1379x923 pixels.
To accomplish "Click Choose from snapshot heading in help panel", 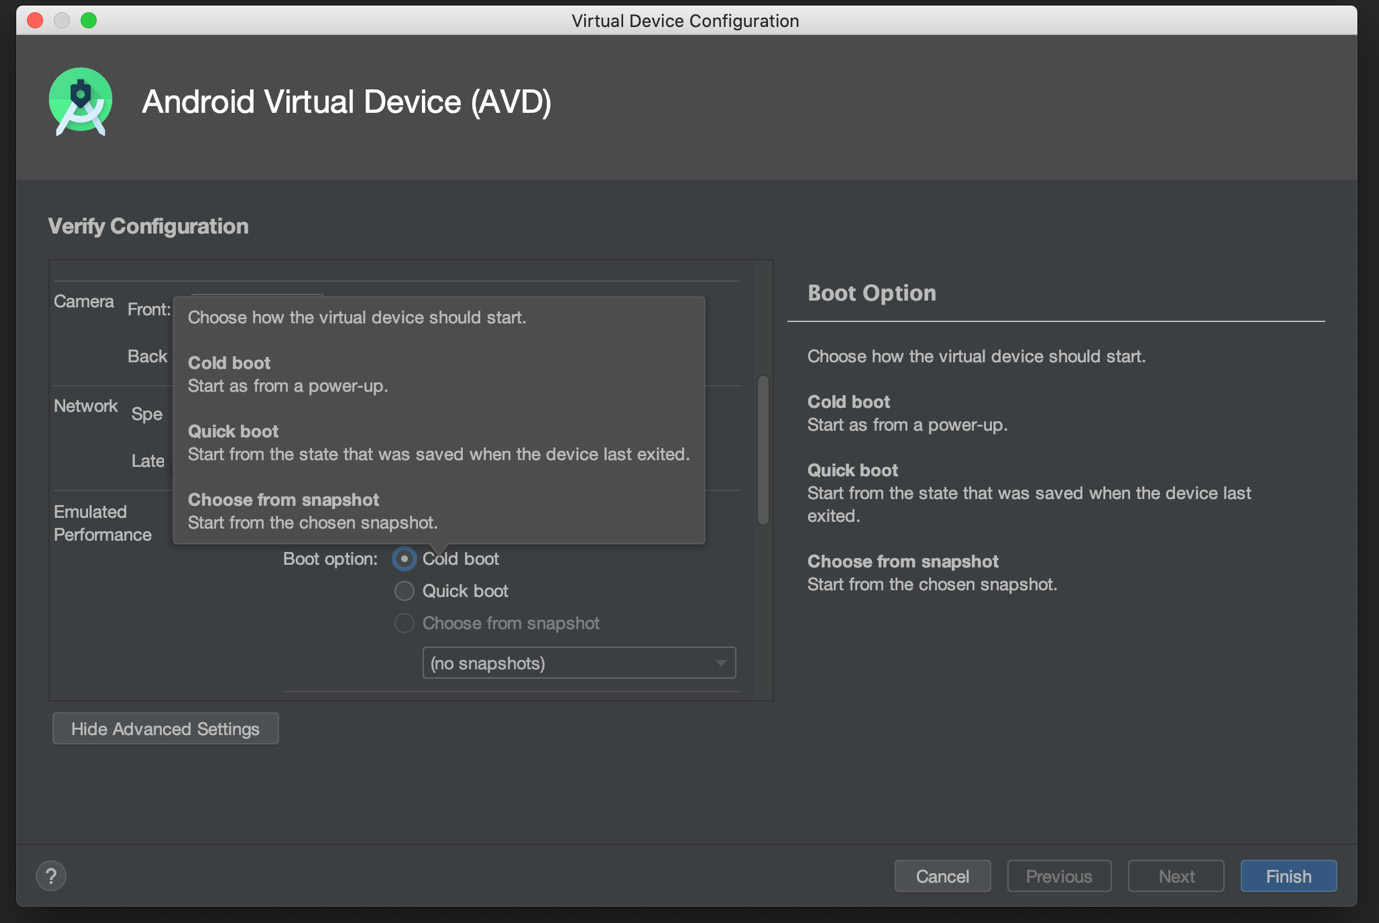I will tap(903, 561).
